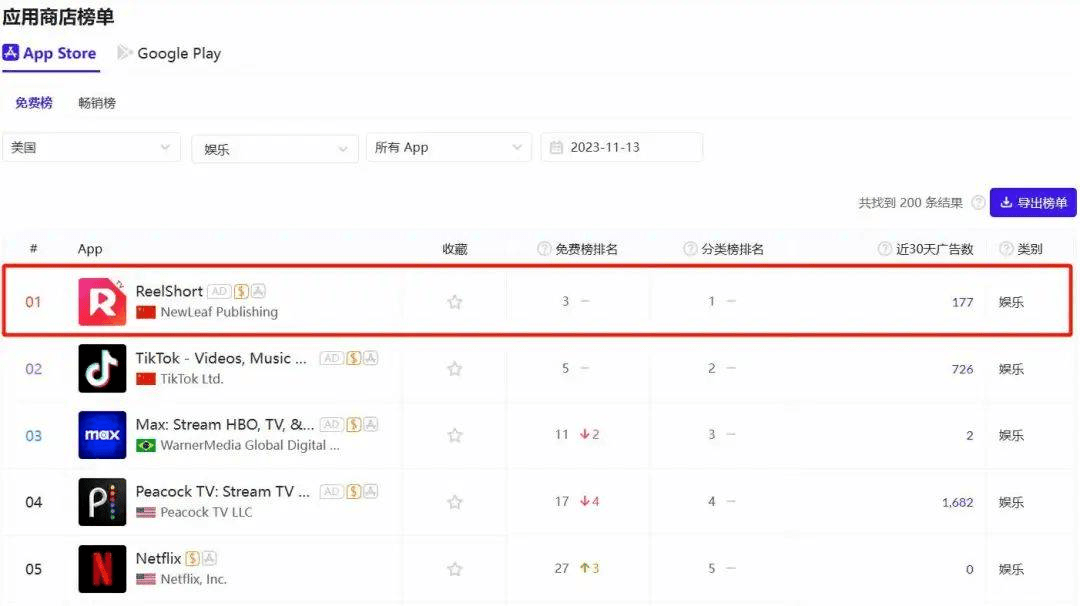Click the calendar icon in date field

[557, 147]
